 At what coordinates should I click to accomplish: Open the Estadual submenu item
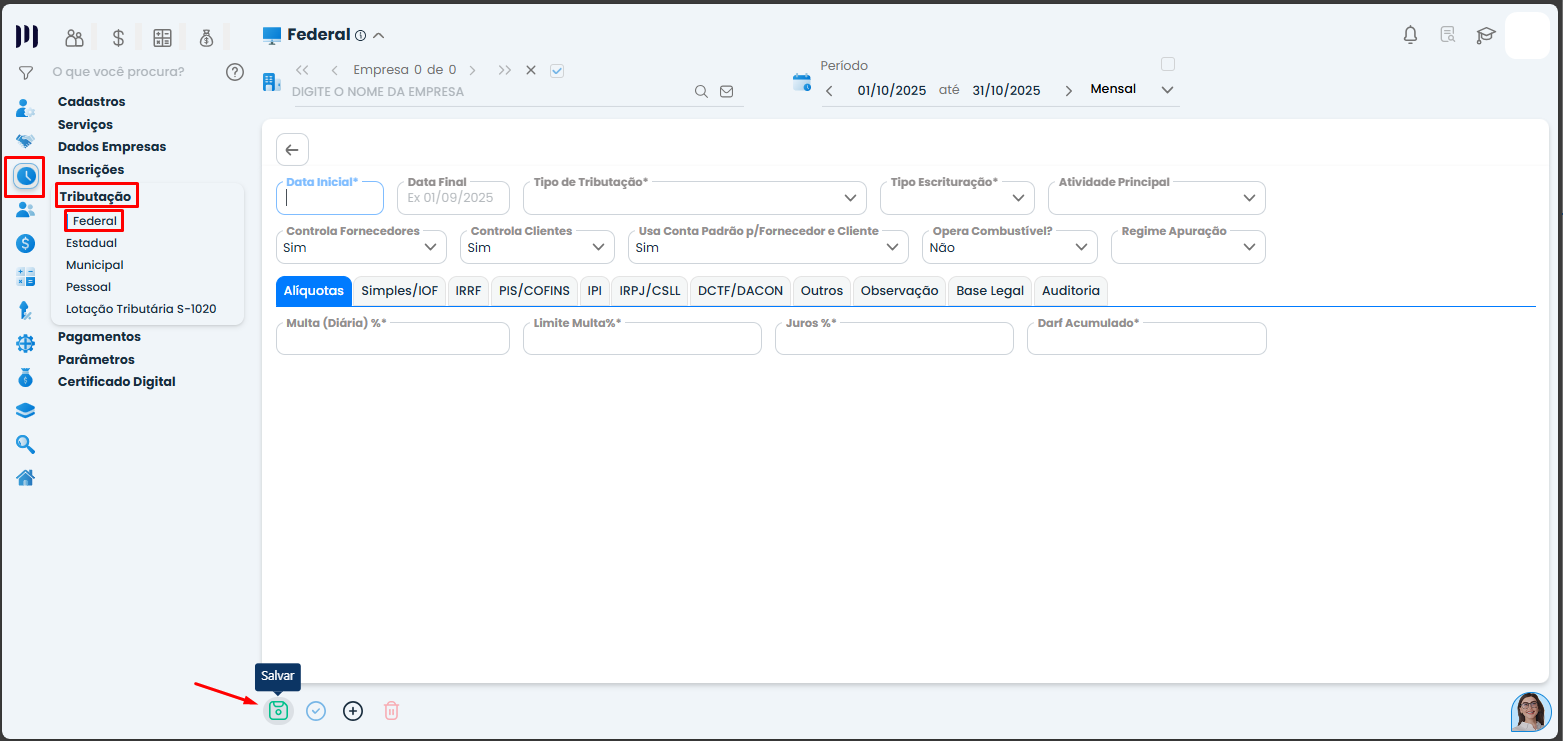coord(91,243)
